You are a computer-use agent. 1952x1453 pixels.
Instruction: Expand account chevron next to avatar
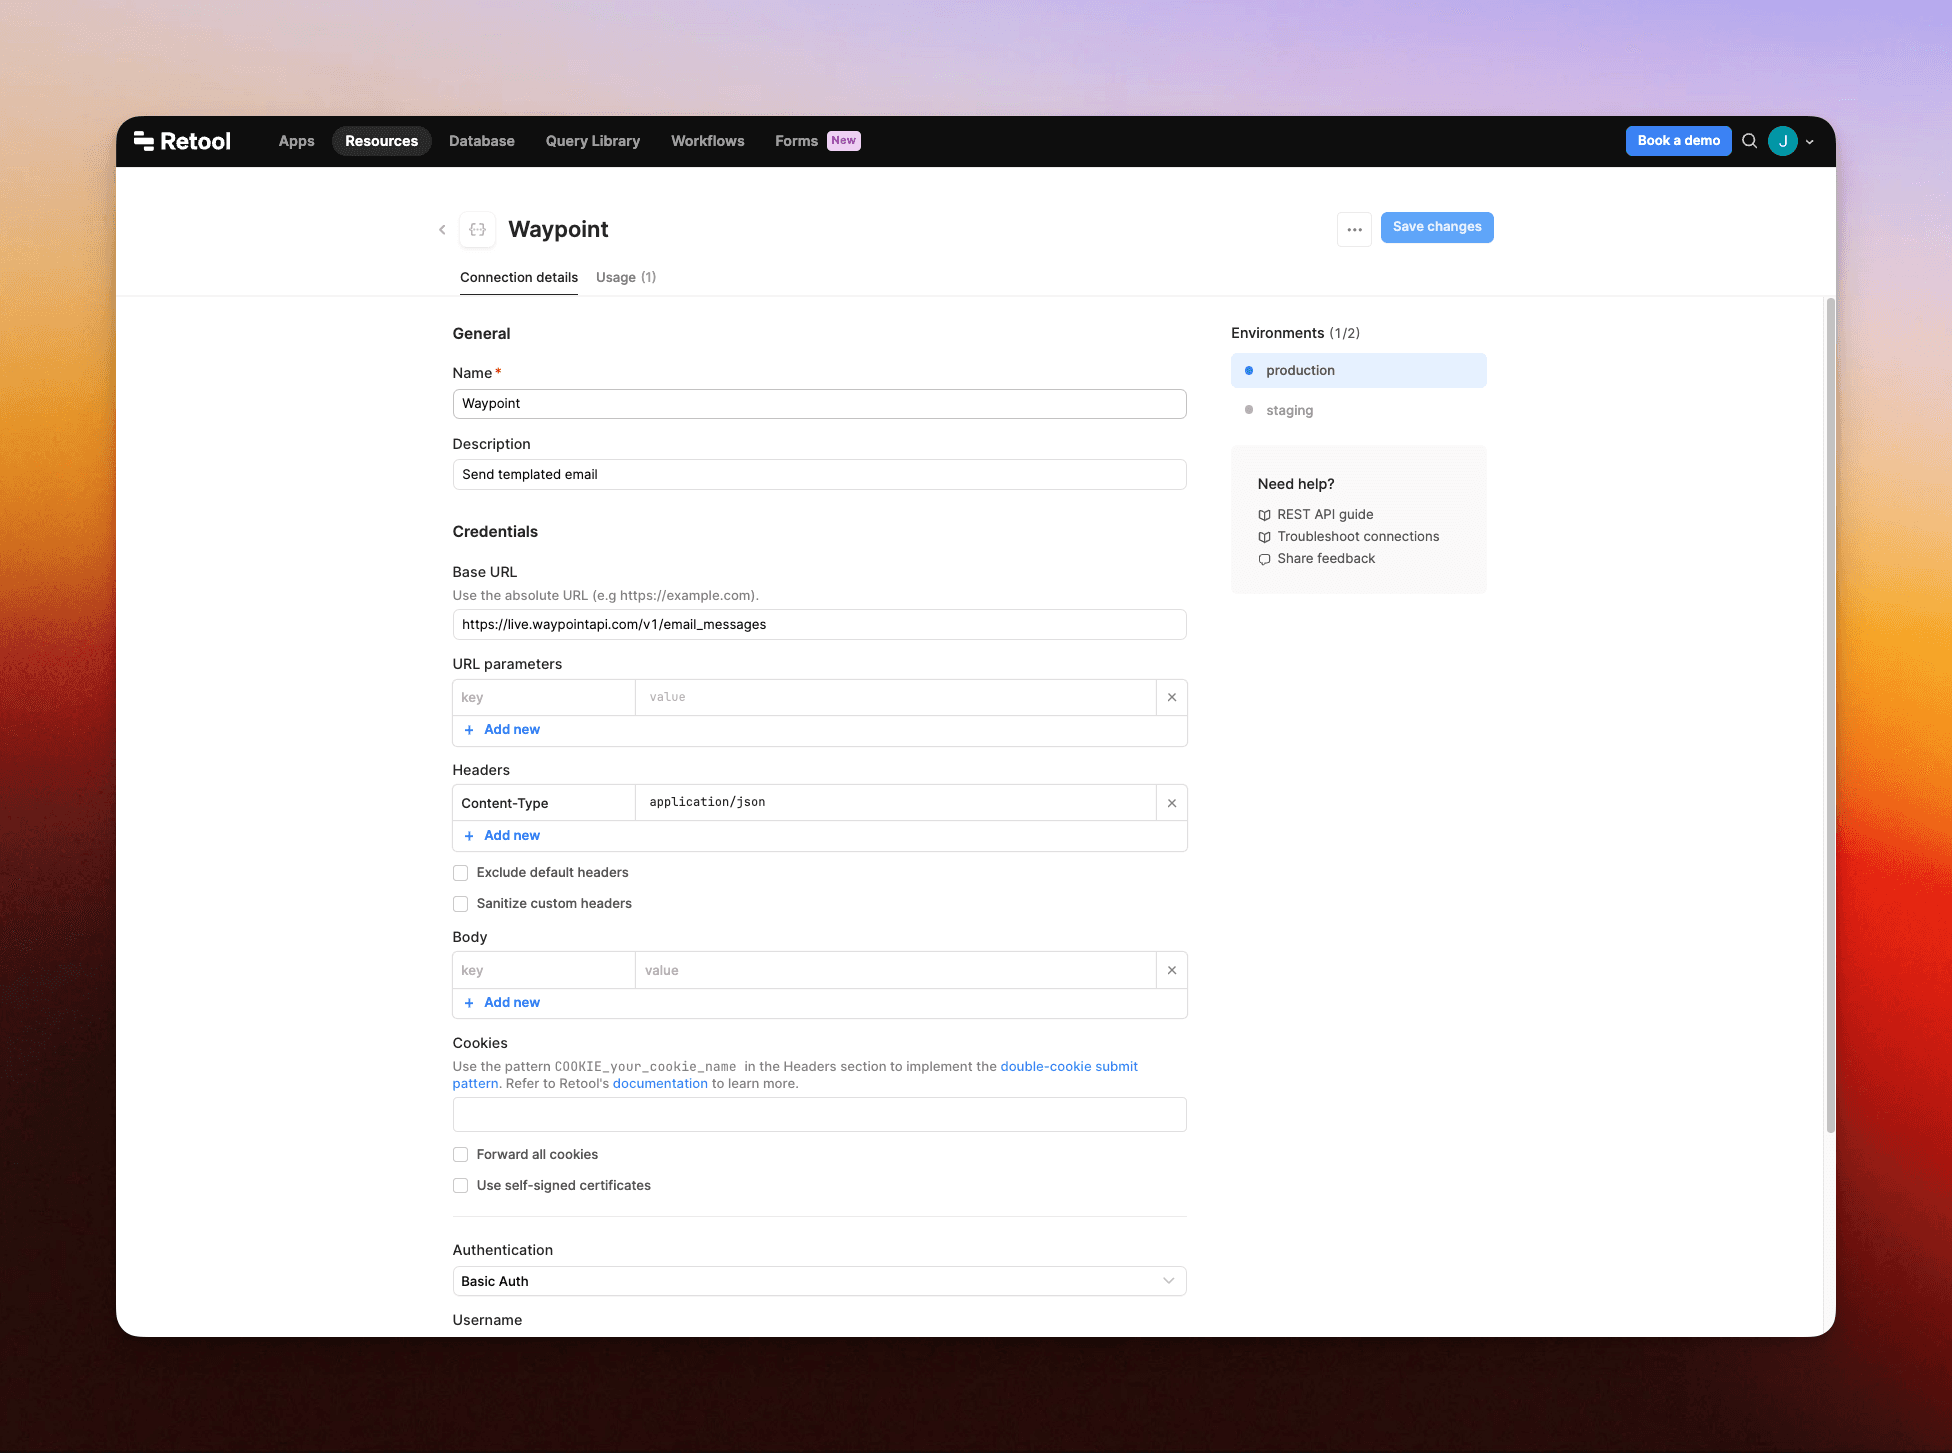(1809, 142)
